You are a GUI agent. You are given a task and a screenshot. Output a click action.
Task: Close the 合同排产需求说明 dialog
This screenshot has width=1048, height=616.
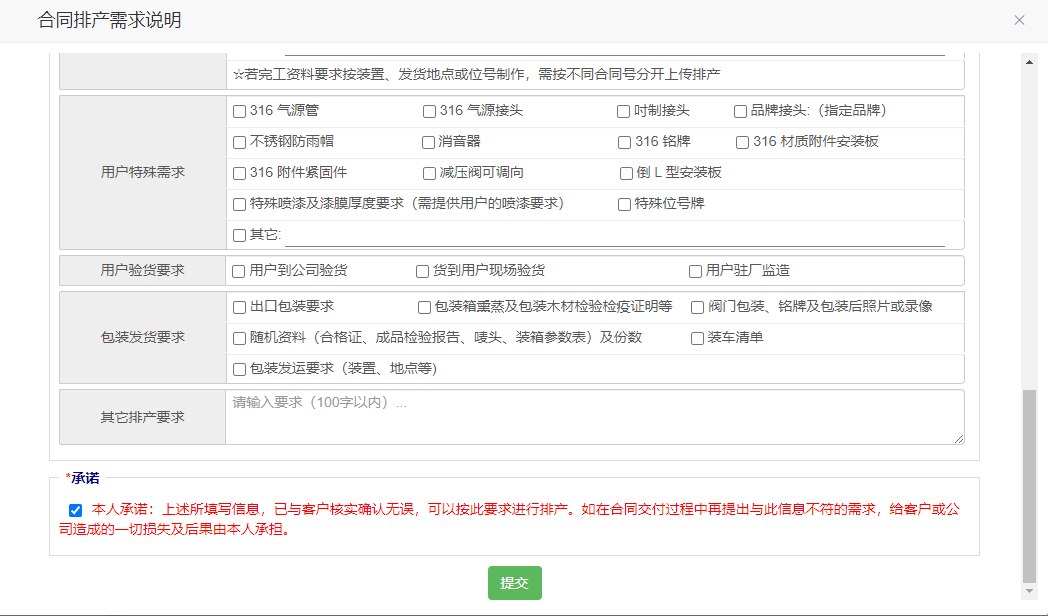coord(1019,20)
